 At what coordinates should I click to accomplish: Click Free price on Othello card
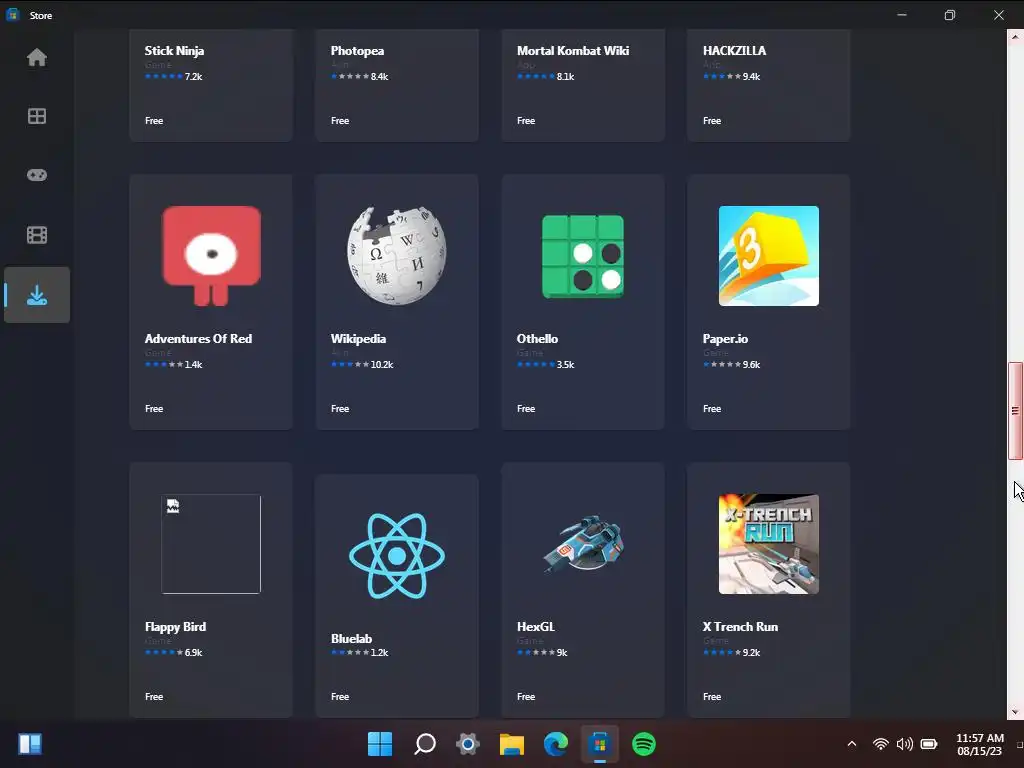click(526, 409)
